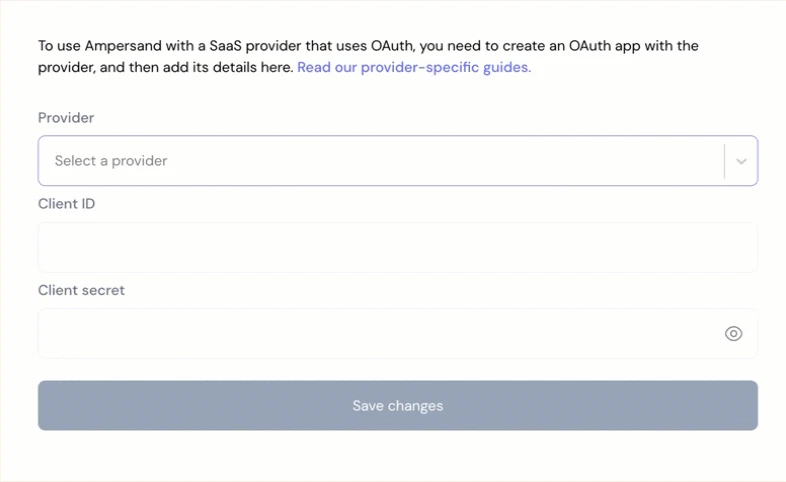Toggle client secret visibility eye icon
Viewport: 786px width, 482px height.
[733, 334]
